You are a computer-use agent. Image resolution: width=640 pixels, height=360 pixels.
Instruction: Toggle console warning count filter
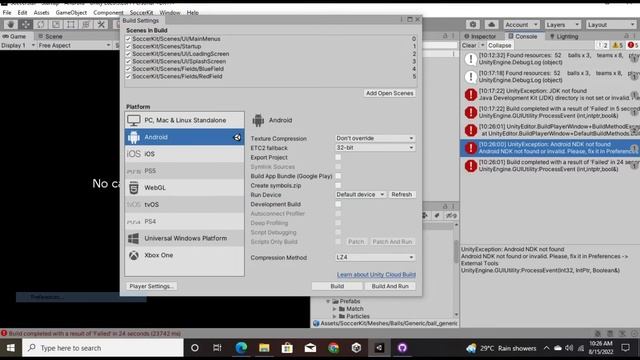[x=618, y=45]
